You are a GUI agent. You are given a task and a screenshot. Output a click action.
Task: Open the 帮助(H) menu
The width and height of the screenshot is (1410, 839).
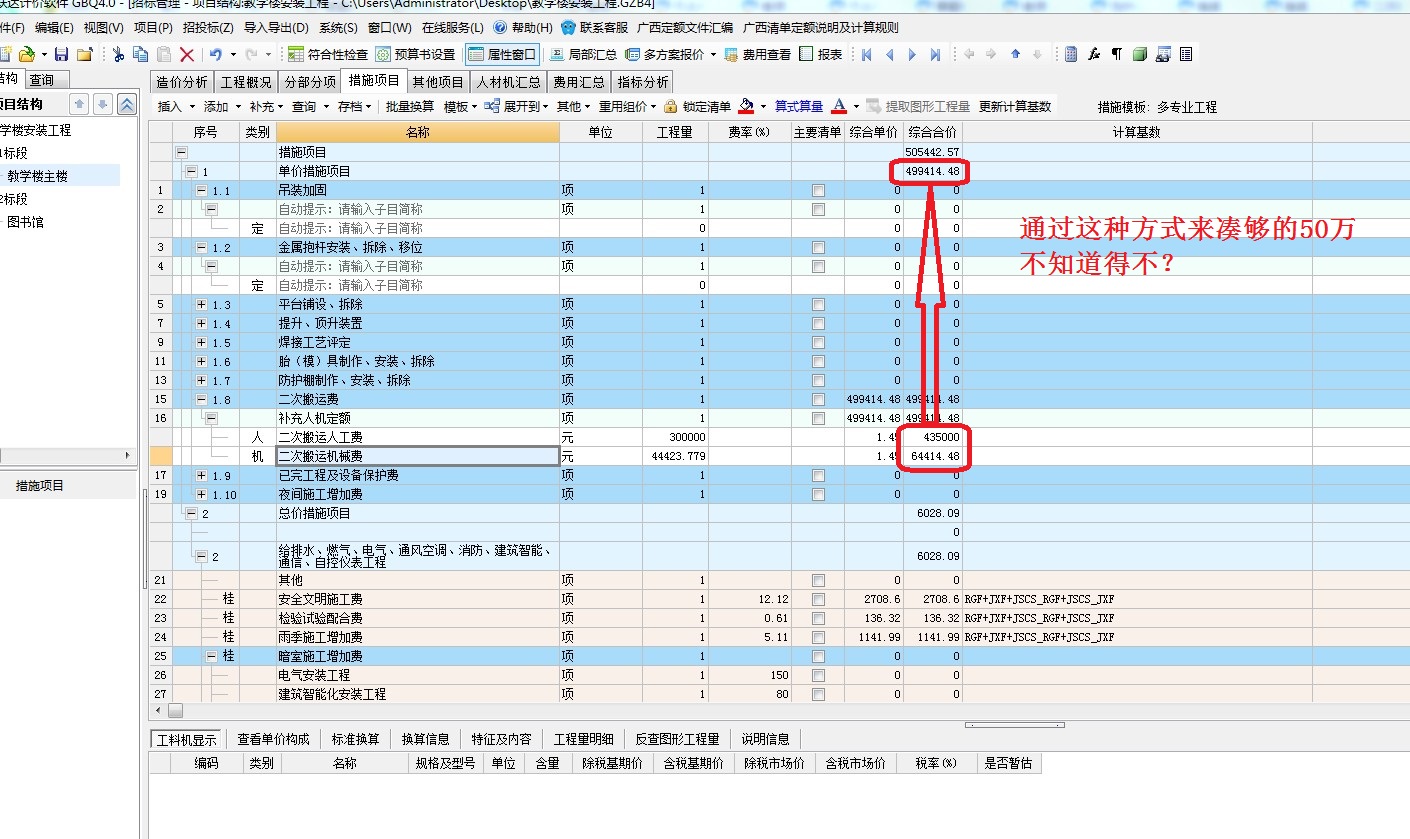[x=524, y=28]
